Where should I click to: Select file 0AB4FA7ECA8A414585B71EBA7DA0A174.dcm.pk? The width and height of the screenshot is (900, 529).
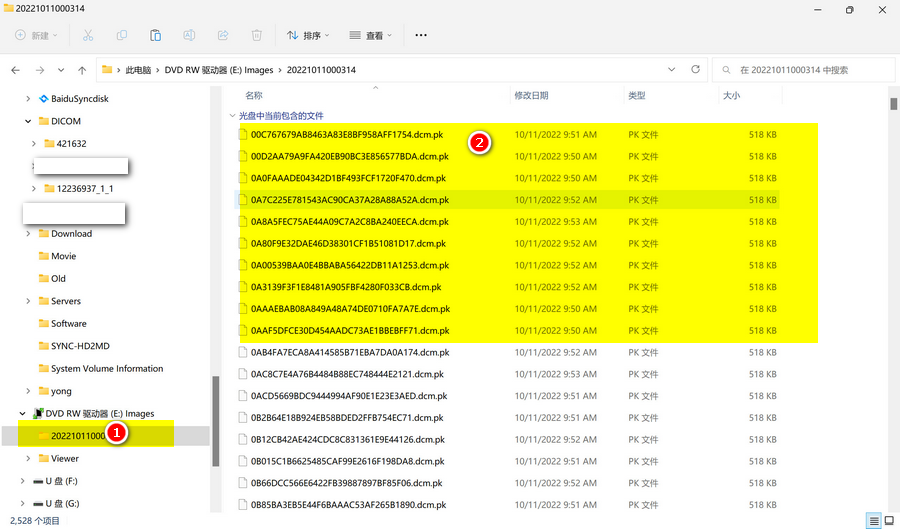click(x=350, y=352)
